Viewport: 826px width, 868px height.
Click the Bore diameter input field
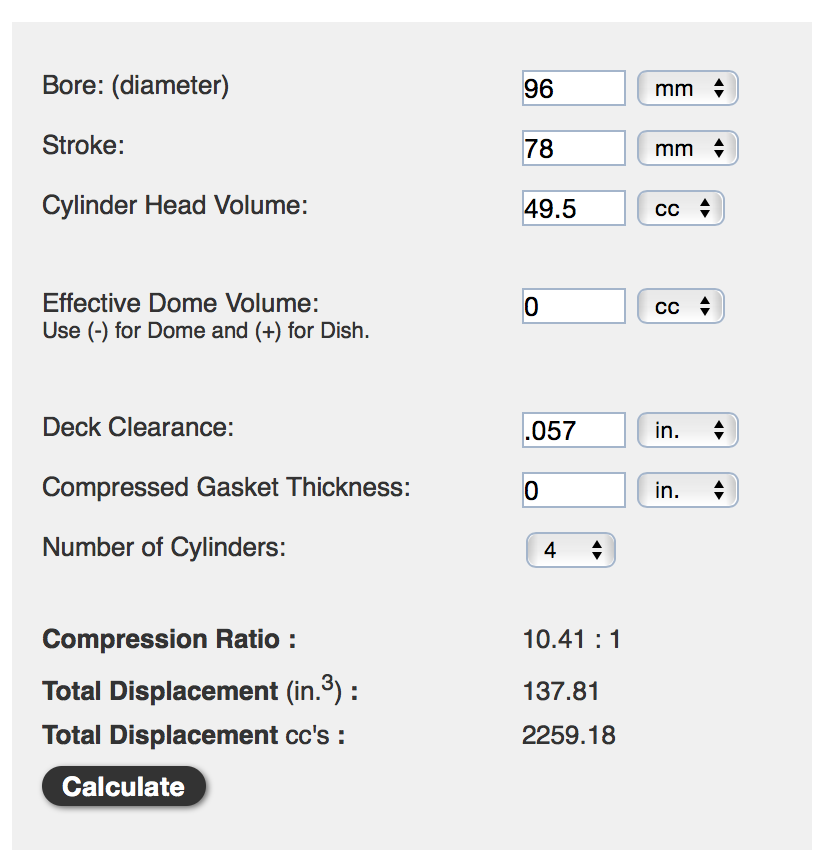tap(573, 89)
